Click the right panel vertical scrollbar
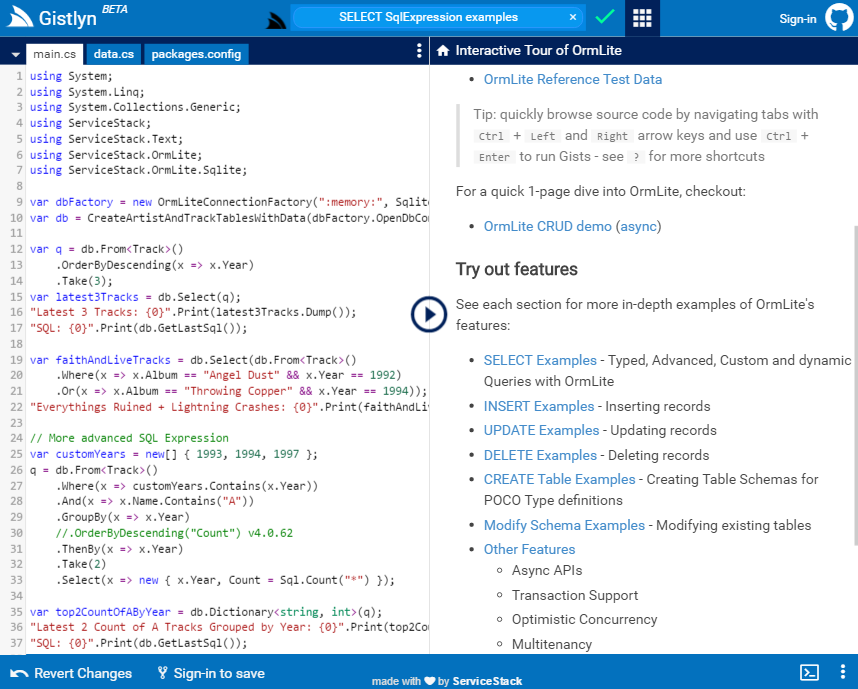858x689 pixels. pos(855,385)
